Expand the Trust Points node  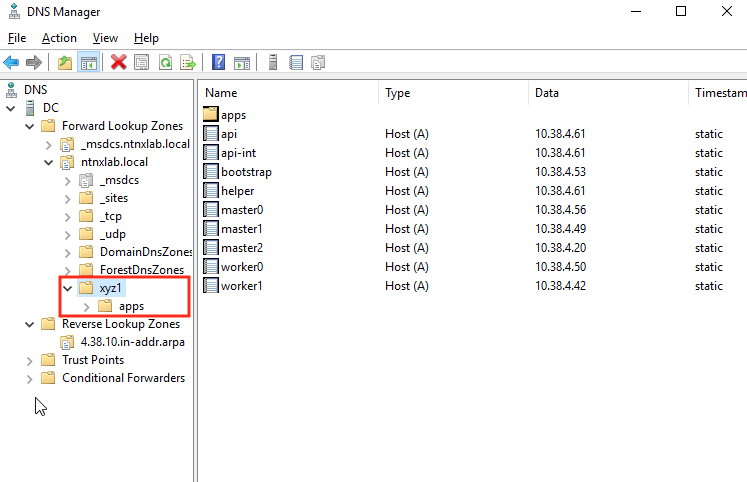[x=29, y=360]
